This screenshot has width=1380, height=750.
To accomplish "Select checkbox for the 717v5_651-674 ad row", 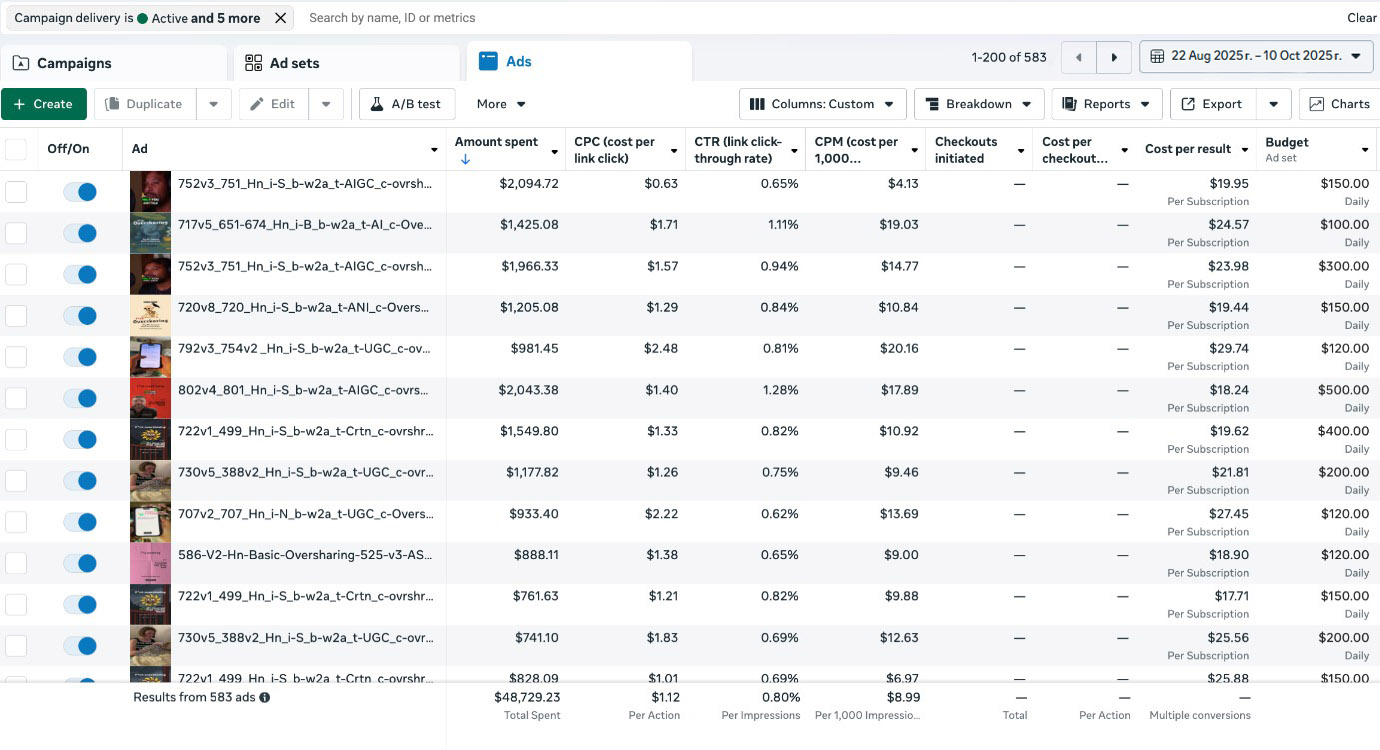I will [x=16, y=233].
